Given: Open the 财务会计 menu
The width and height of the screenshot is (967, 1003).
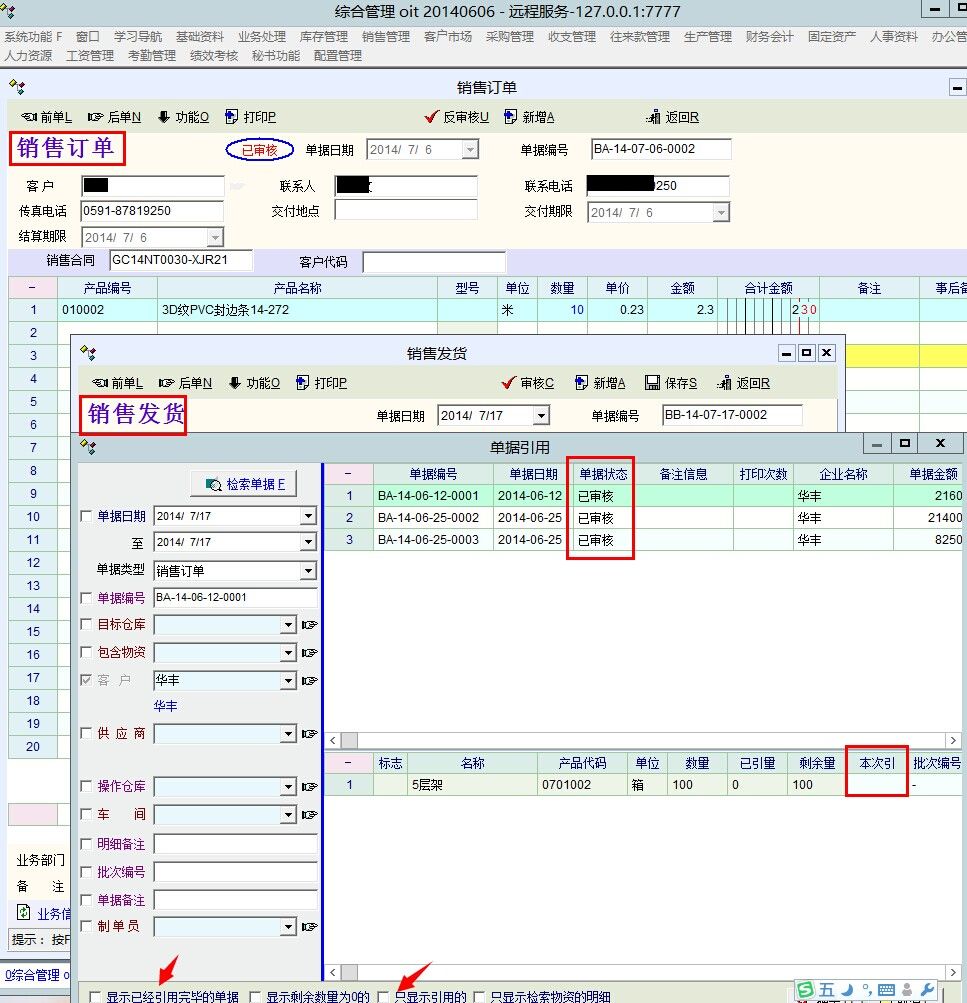Looking at the screenshot, I should tap(769, 37).
